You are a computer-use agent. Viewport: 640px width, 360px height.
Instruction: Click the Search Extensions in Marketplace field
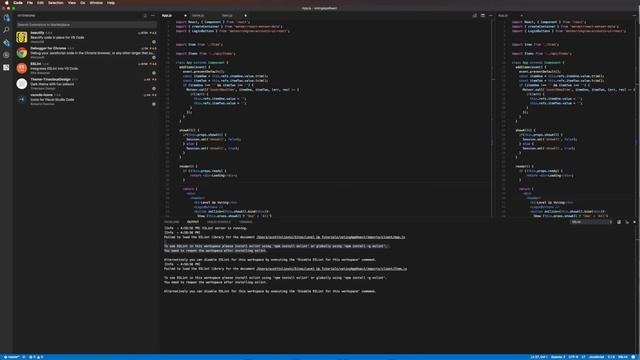(x=86, y=24)
